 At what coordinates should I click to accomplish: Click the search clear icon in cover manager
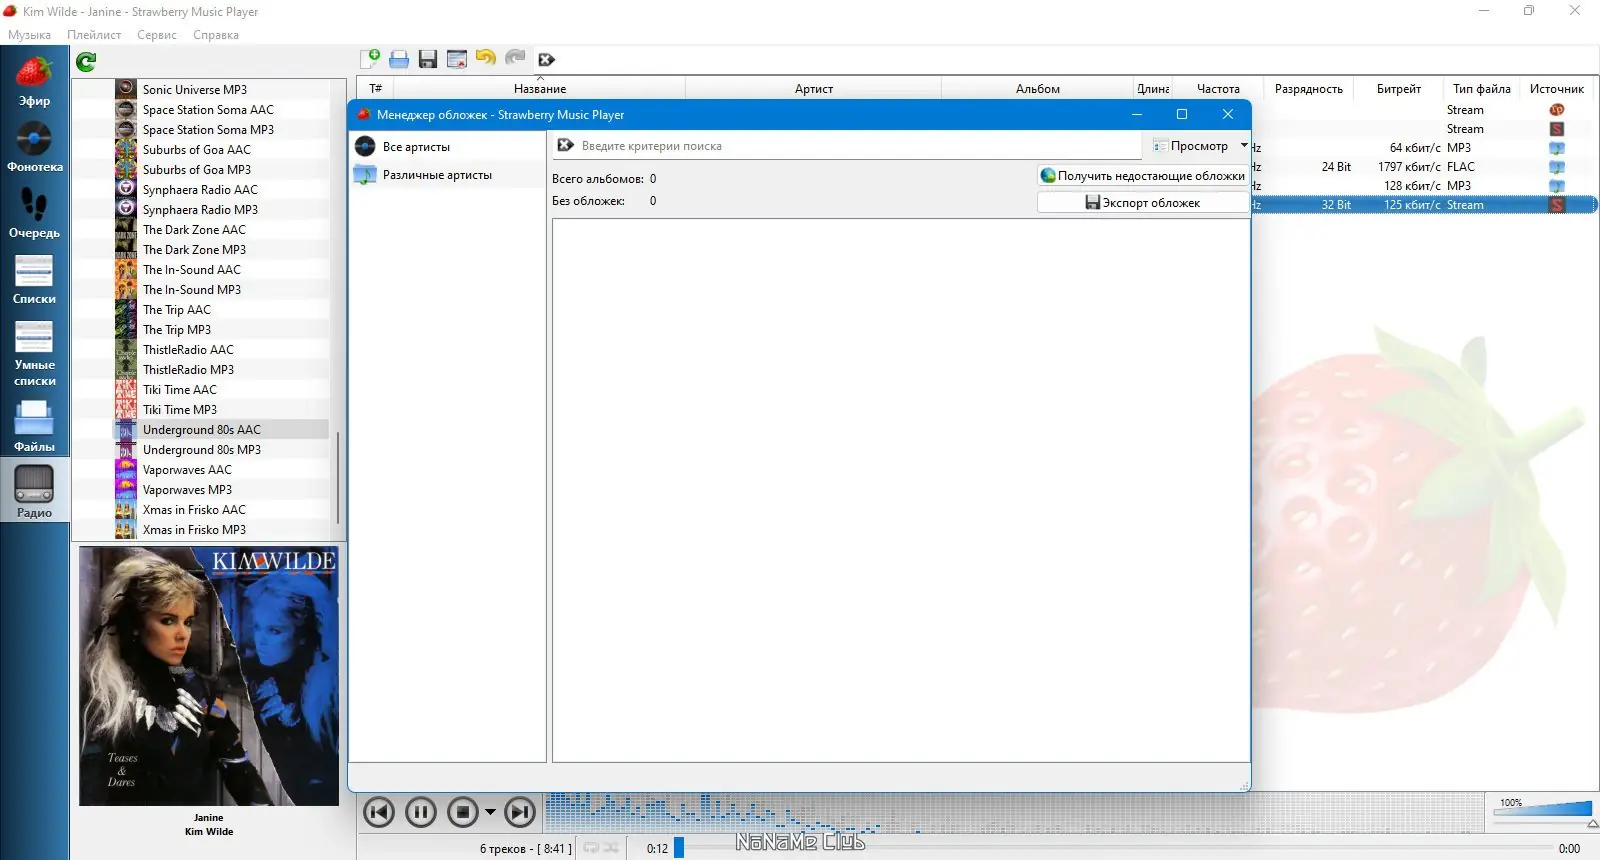(x=565, y=146)
